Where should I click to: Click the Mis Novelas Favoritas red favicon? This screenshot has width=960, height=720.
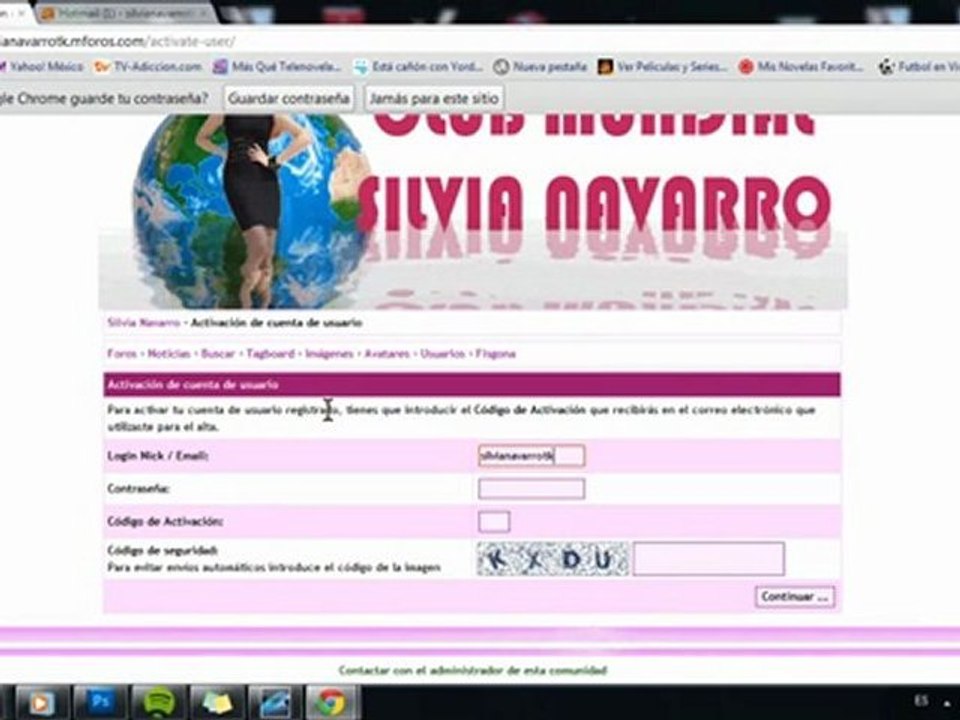pos(746,67)
